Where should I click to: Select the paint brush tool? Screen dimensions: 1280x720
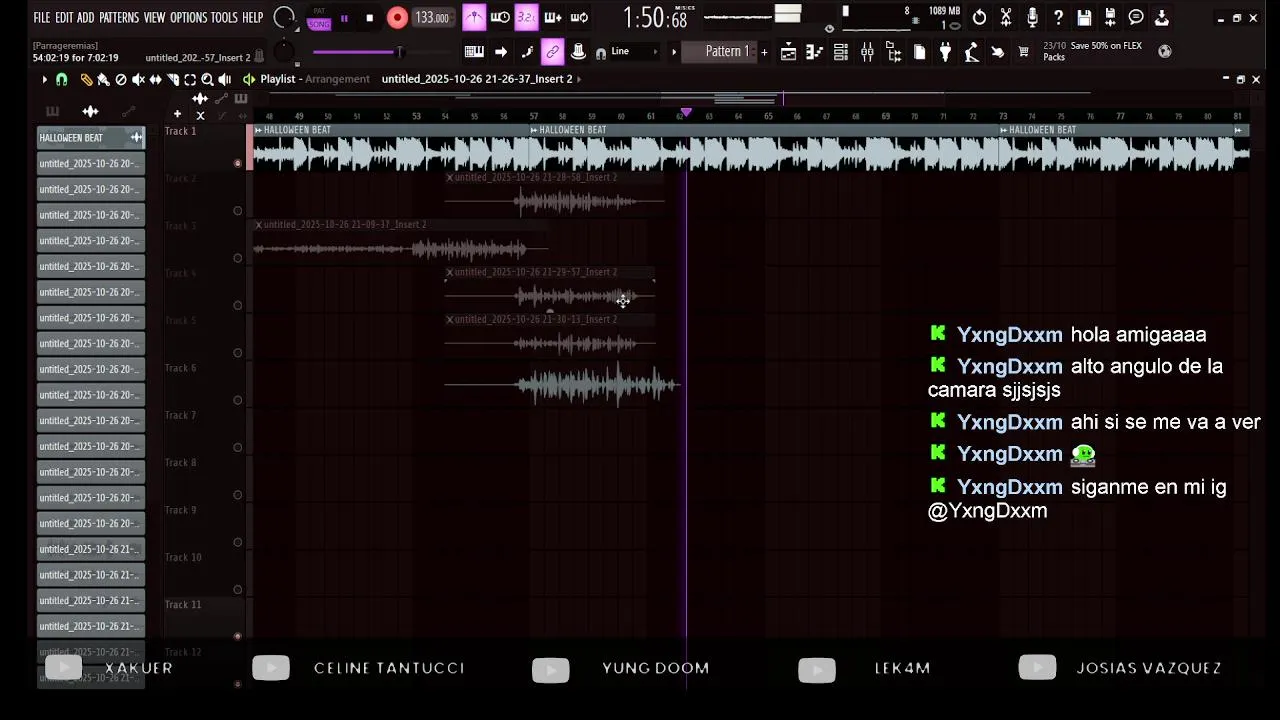103,79
